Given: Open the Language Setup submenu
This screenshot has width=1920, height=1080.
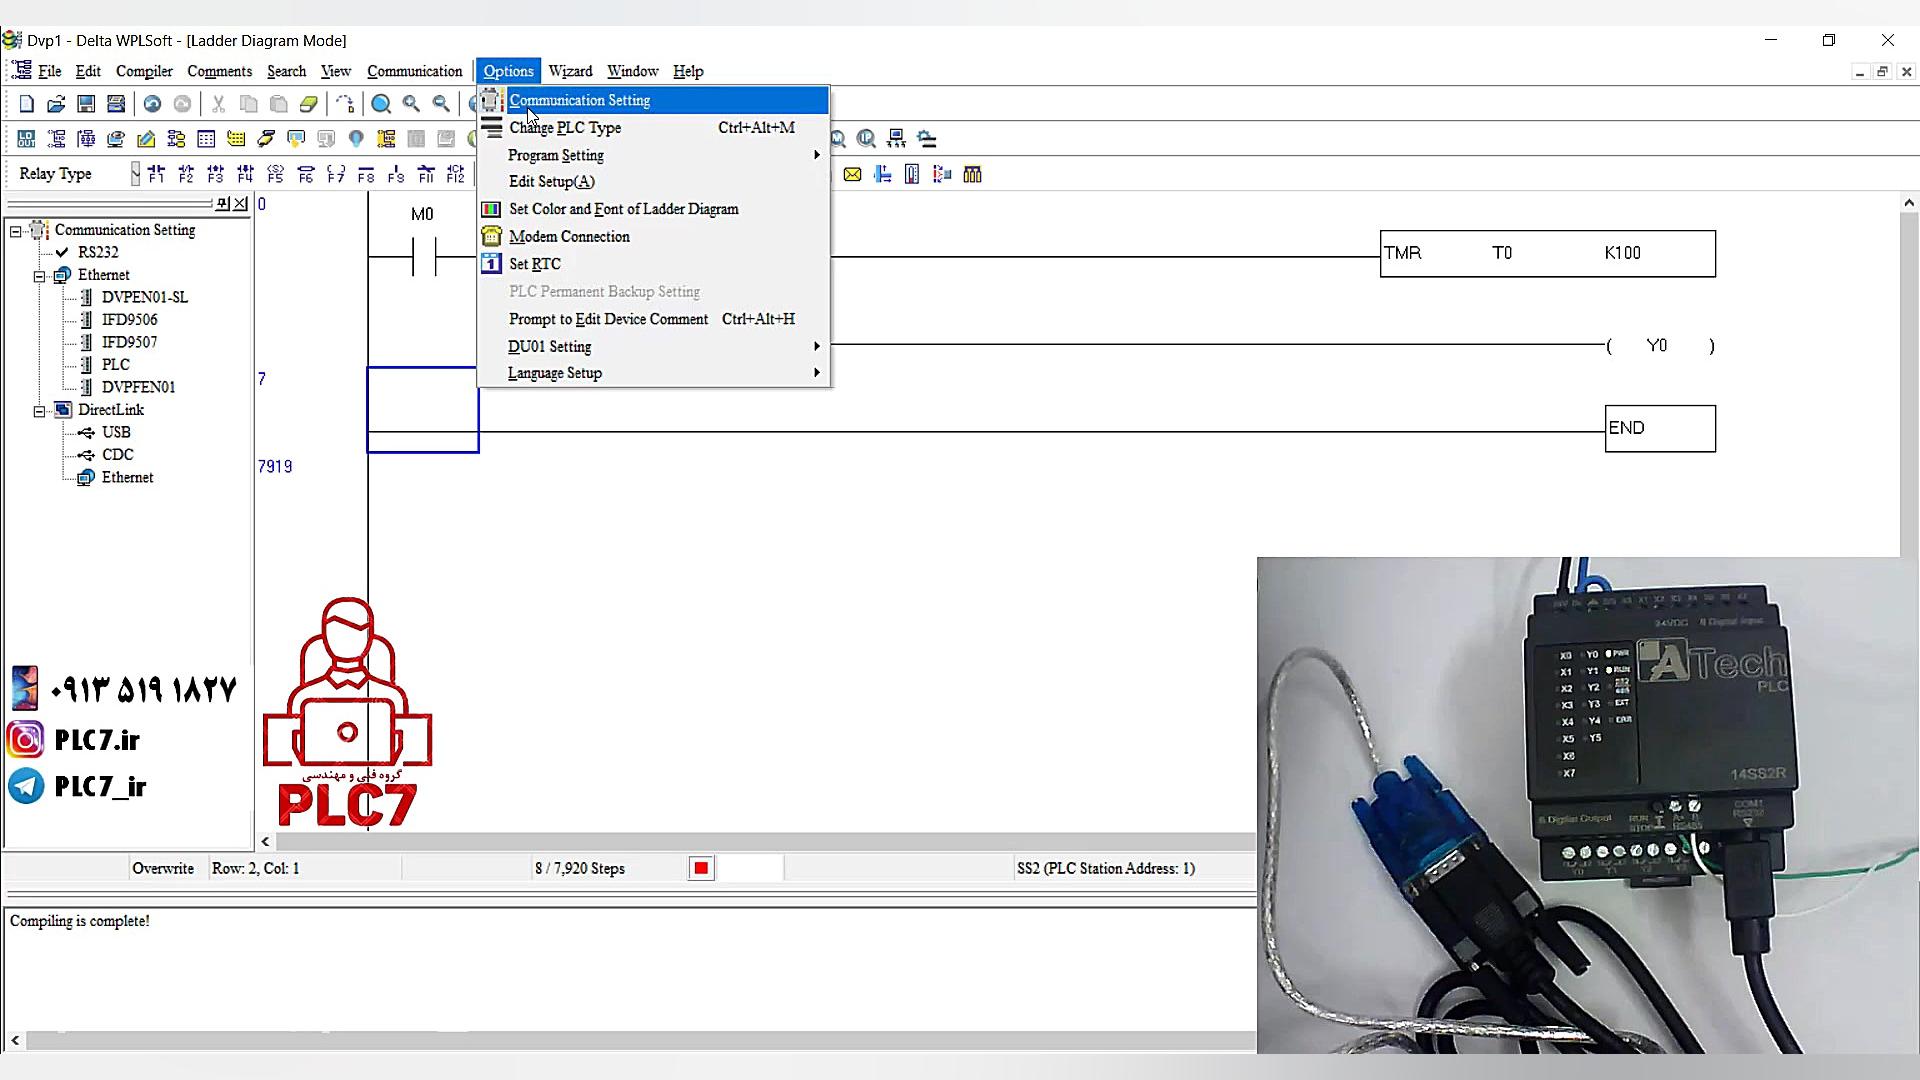Looking at the screenshot, I should 555,373.
